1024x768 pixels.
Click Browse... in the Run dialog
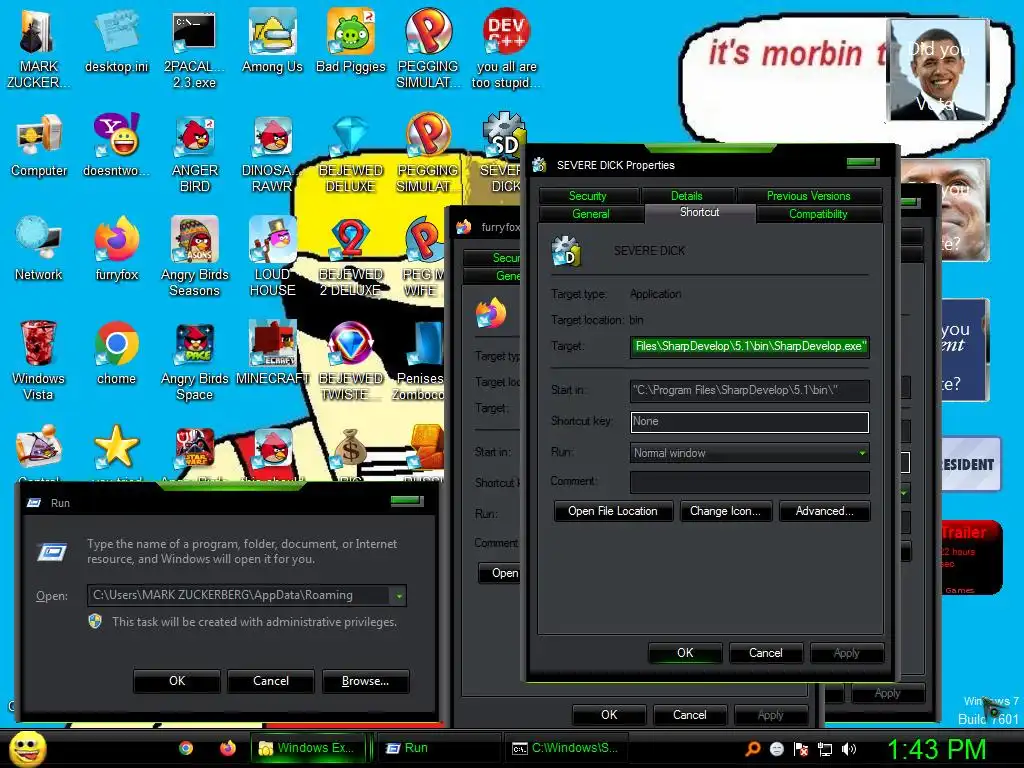pyautogui.click(x=366, y=680)
